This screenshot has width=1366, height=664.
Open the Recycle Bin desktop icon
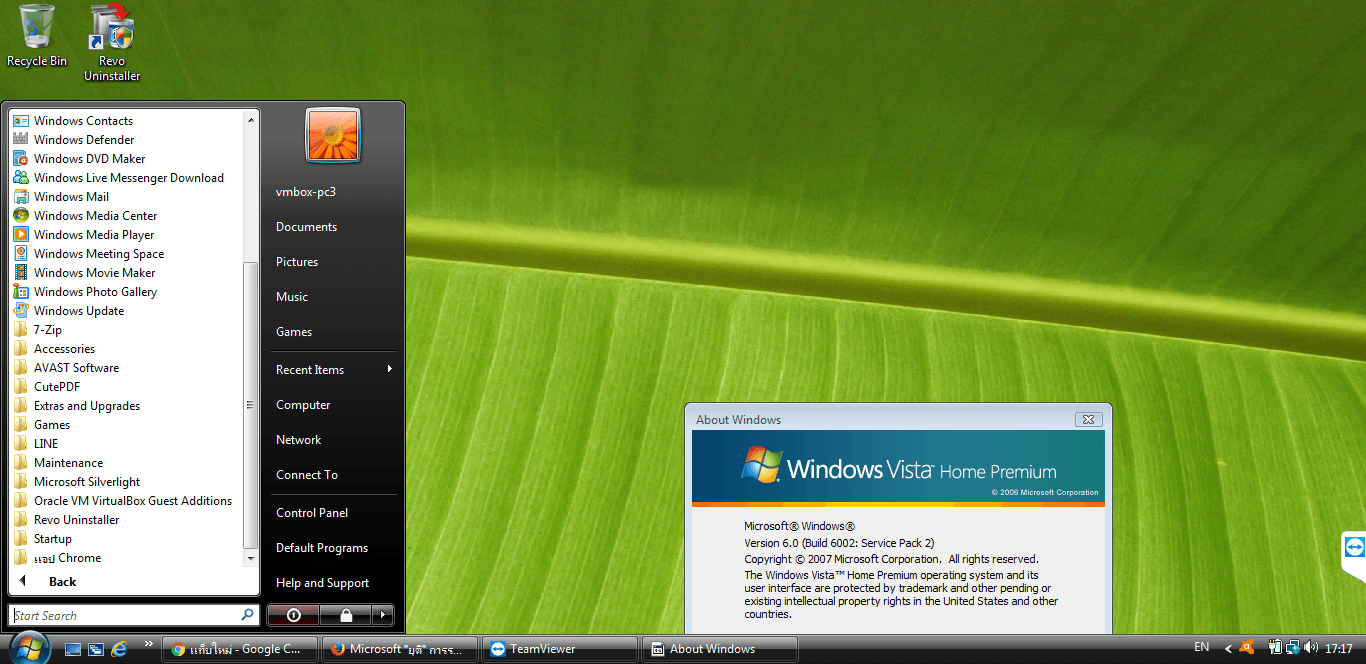pyautogui.click(x=37, y=36)
